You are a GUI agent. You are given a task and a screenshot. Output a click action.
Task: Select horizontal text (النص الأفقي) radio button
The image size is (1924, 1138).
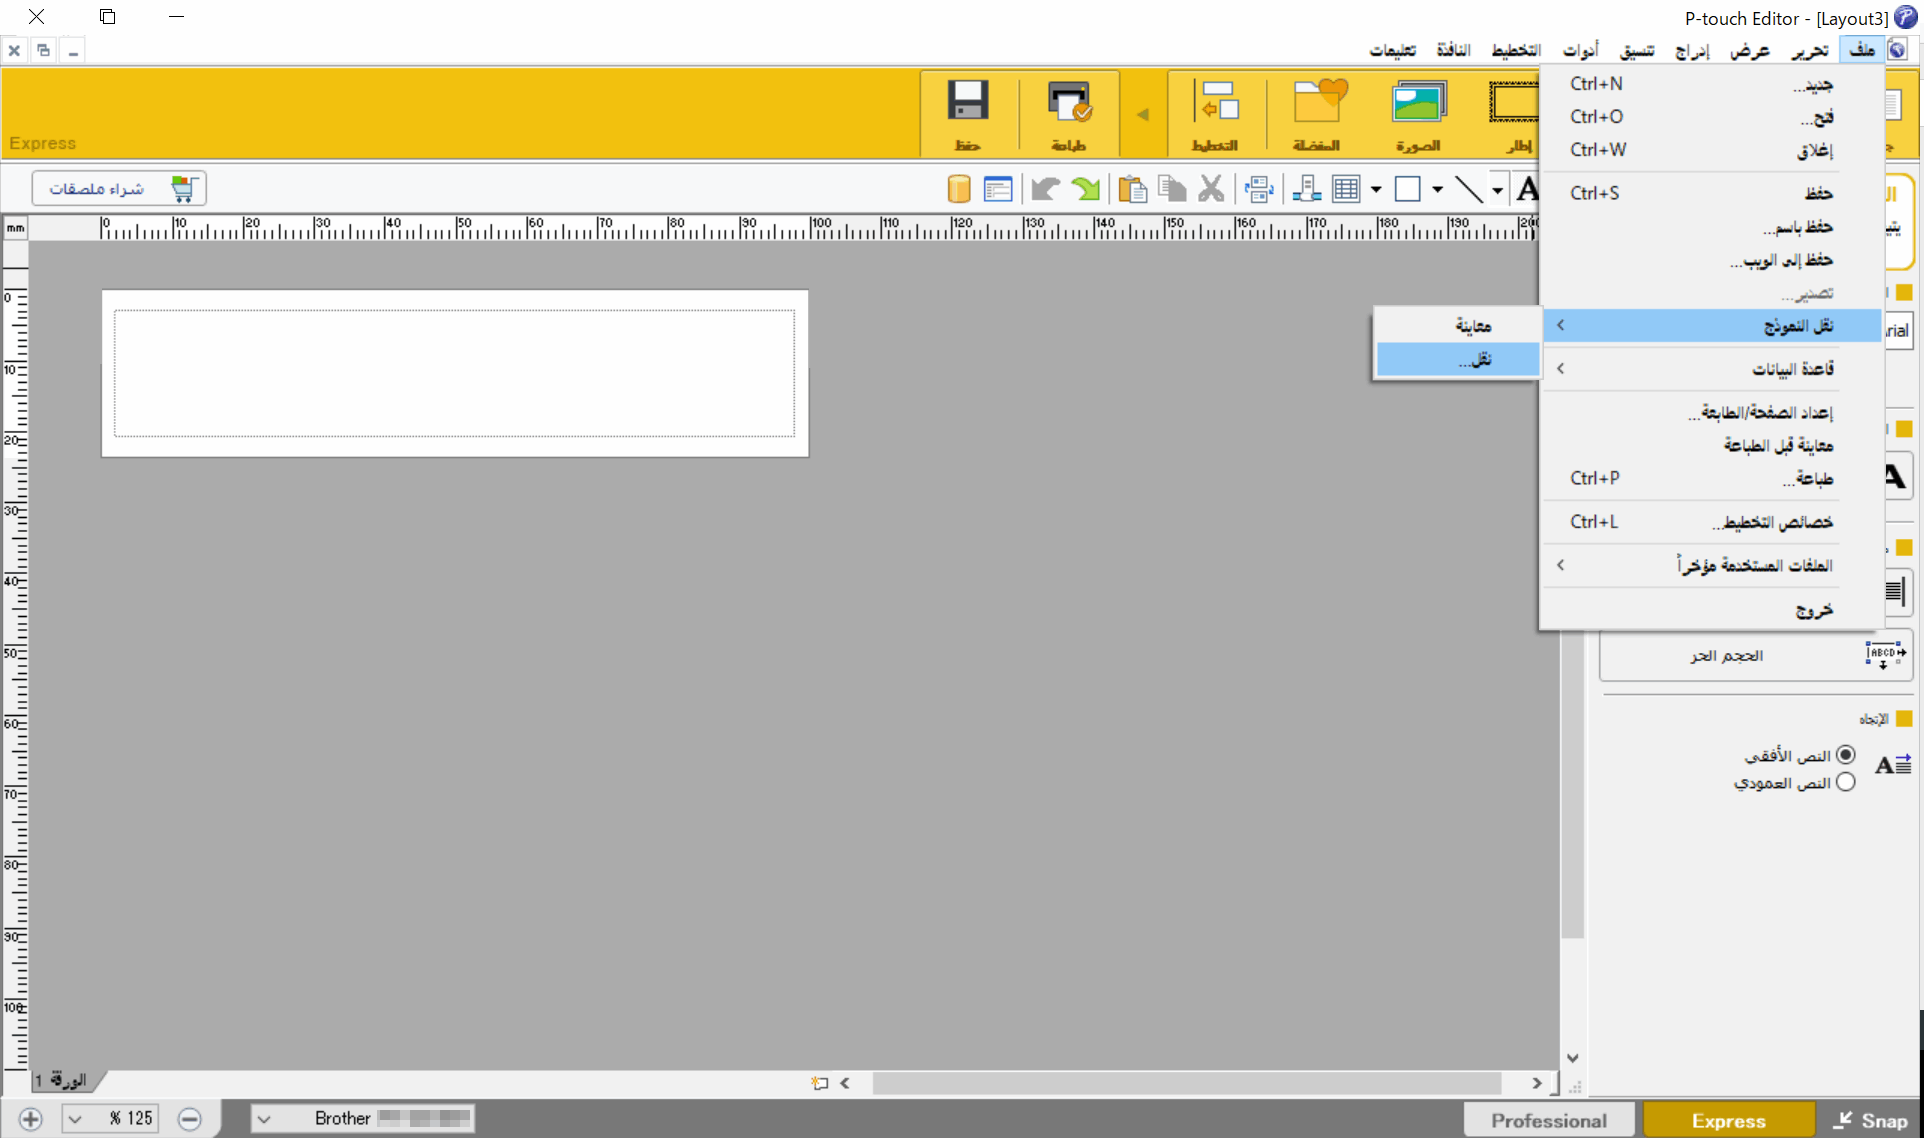click(x=1845, y=755)
